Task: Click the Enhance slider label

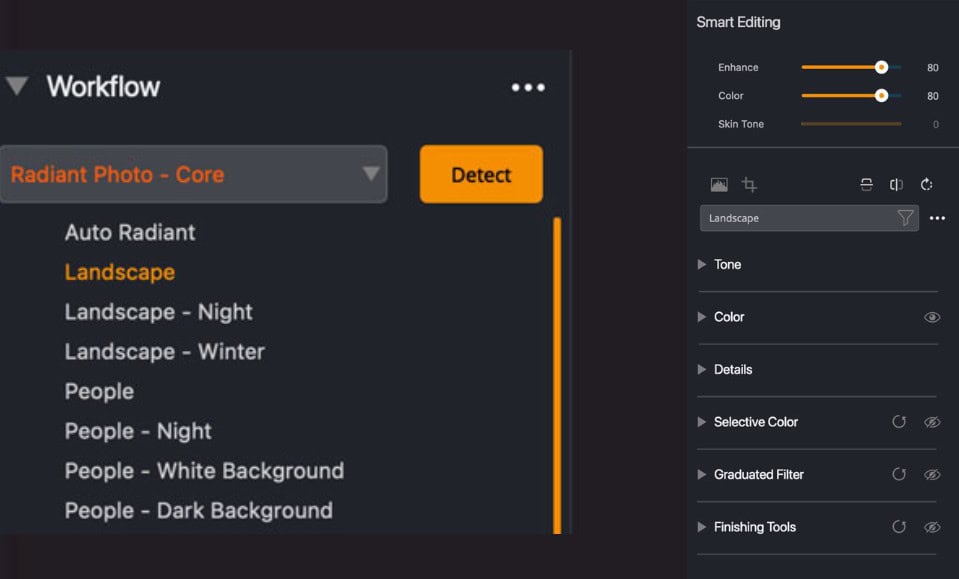Action: point(738,67)
